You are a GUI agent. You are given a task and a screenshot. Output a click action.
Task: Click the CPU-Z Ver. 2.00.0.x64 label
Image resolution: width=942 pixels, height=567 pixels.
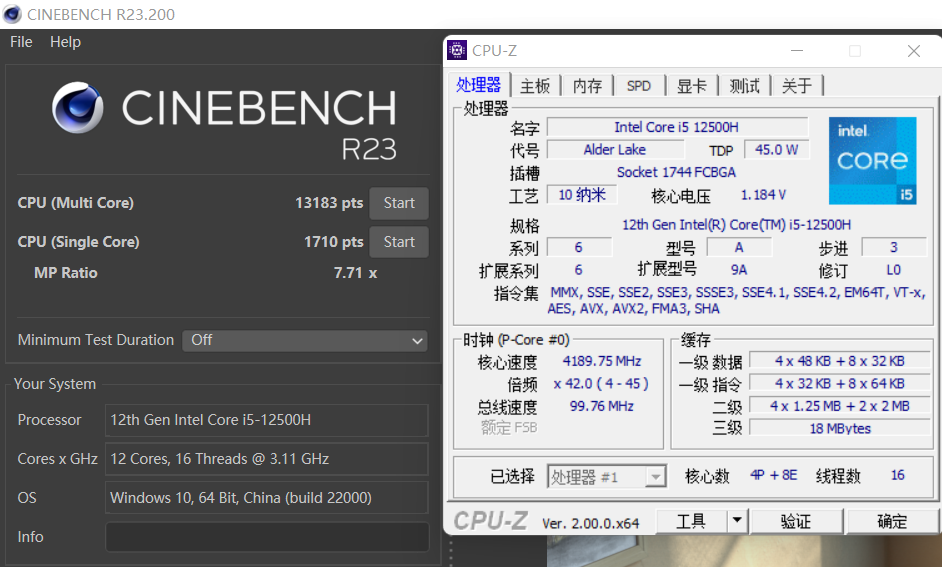591,523
